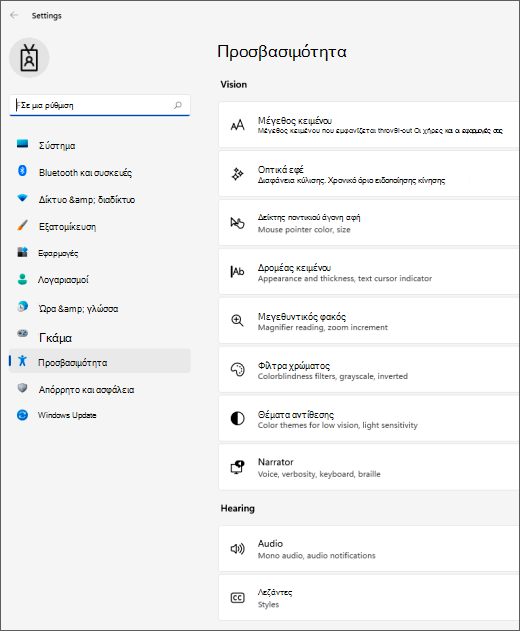Select Εξατομίκευση in sidebar
The width and height of the screenshot is (520, 631).
click(100, 227)
